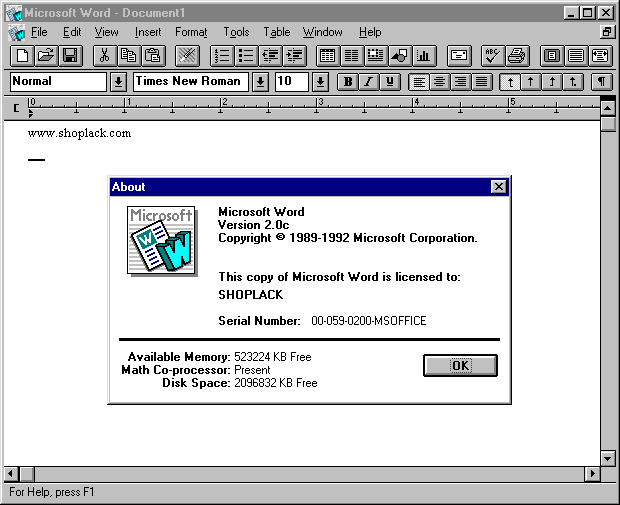This screenshot has width=620, height=505.
Task: Save document with the floppy disk icon
Action: [70, 56]
